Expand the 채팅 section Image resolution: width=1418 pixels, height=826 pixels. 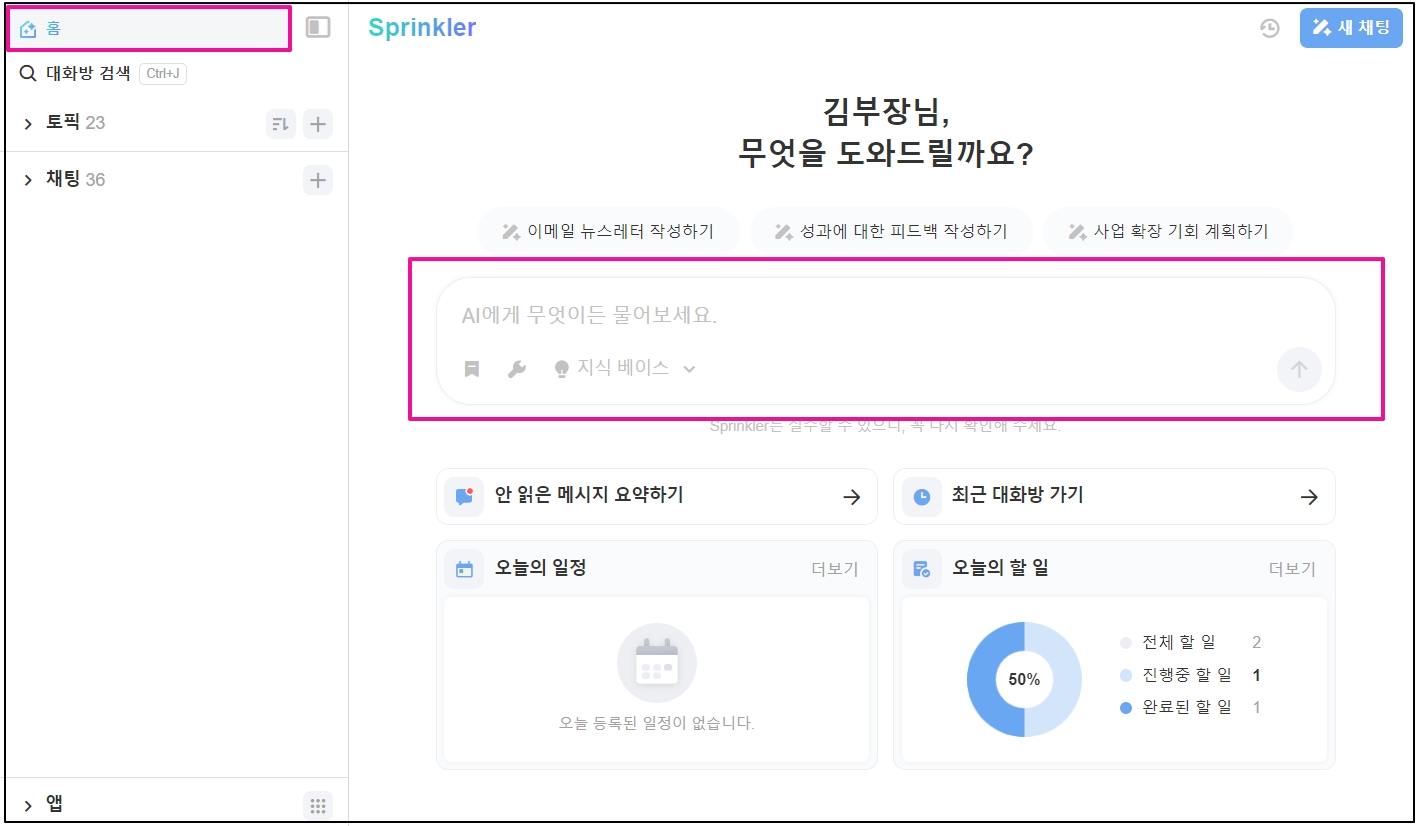pos(28,181)
